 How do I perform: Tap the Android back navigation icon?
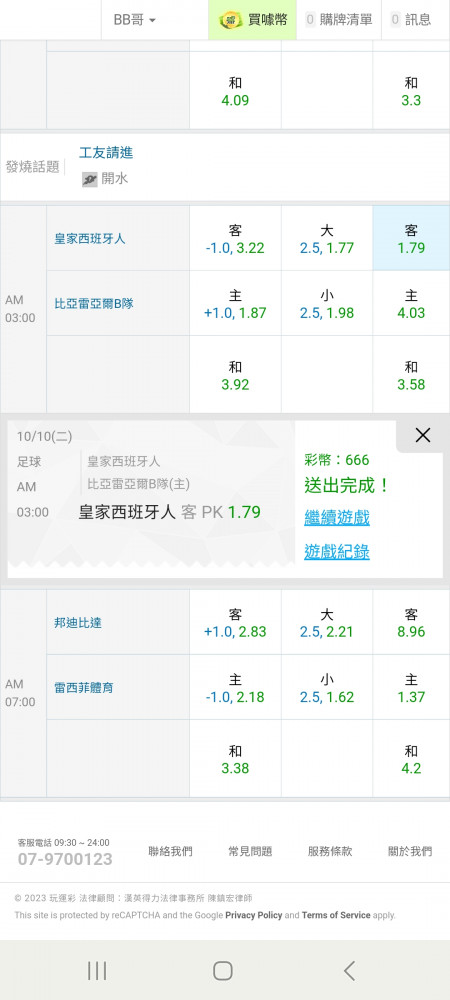click(349, 971)
